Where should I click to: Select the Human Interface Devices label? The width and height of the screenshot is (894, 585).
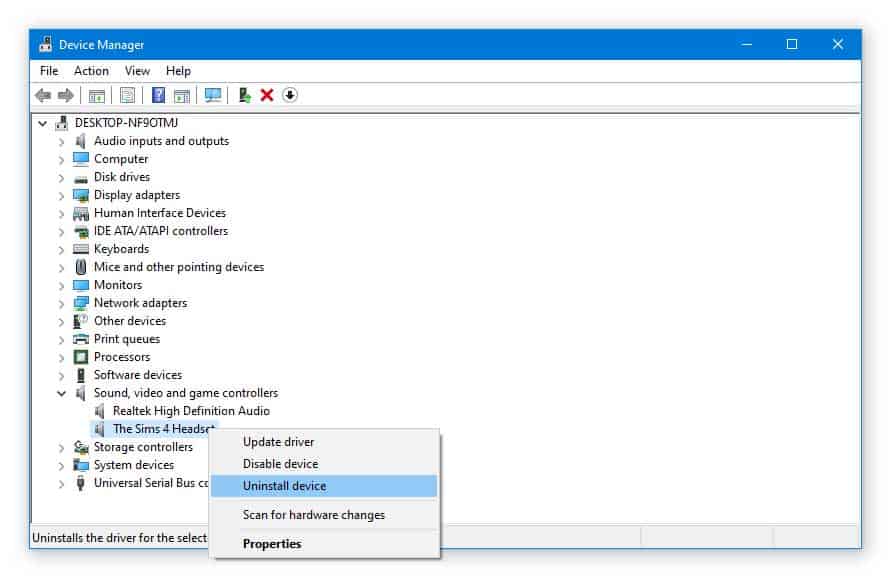coord(160,213)
